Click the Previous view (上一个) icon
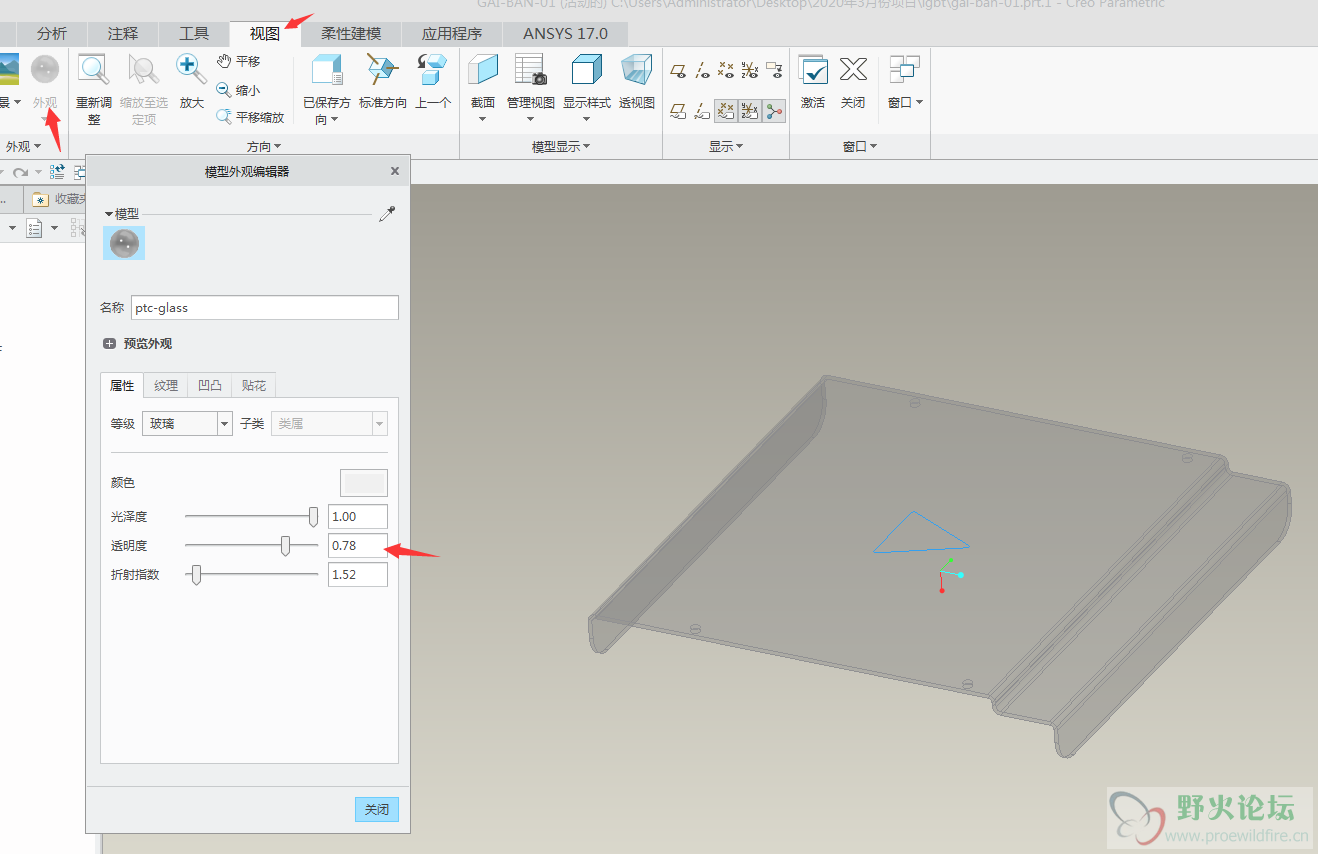1318x854 pixels. pyautogui.click(x=433, y=70)
